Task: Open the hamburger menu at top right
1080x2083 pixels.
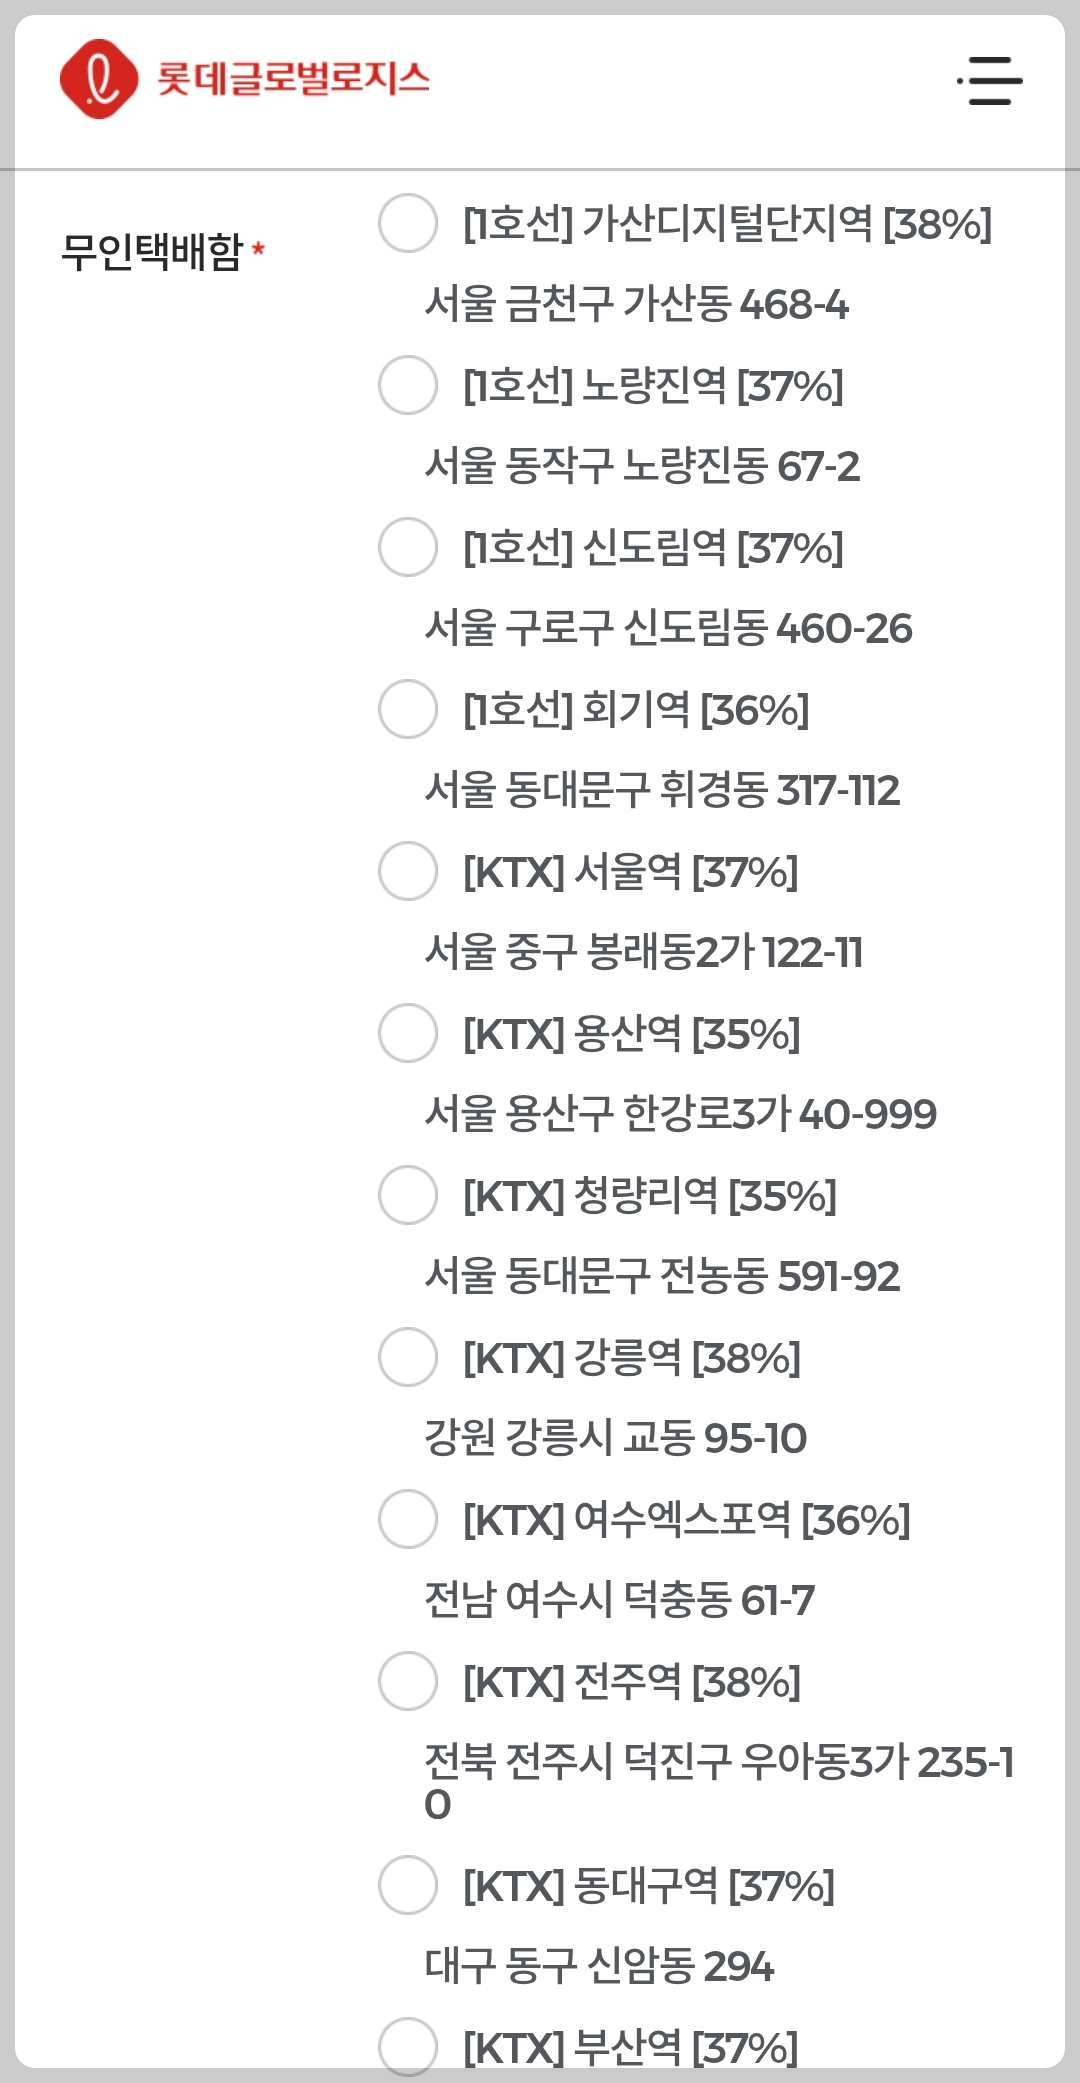Action: click(x=990, y=81)
